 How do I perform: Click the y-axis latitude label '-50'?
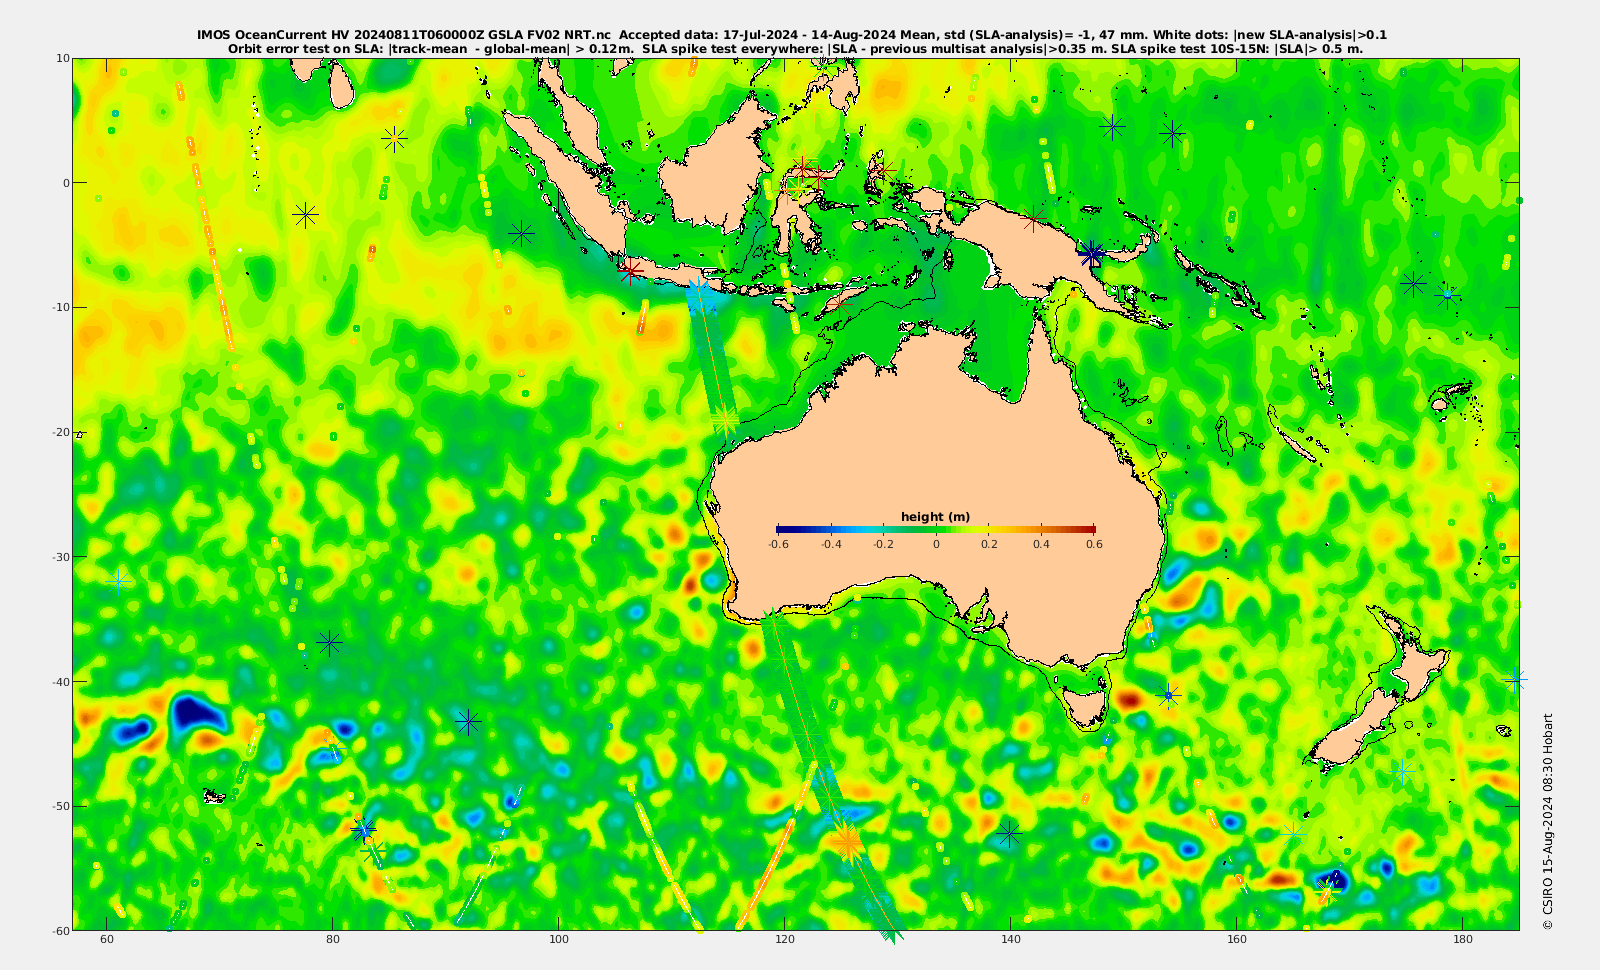pos(61,806)
